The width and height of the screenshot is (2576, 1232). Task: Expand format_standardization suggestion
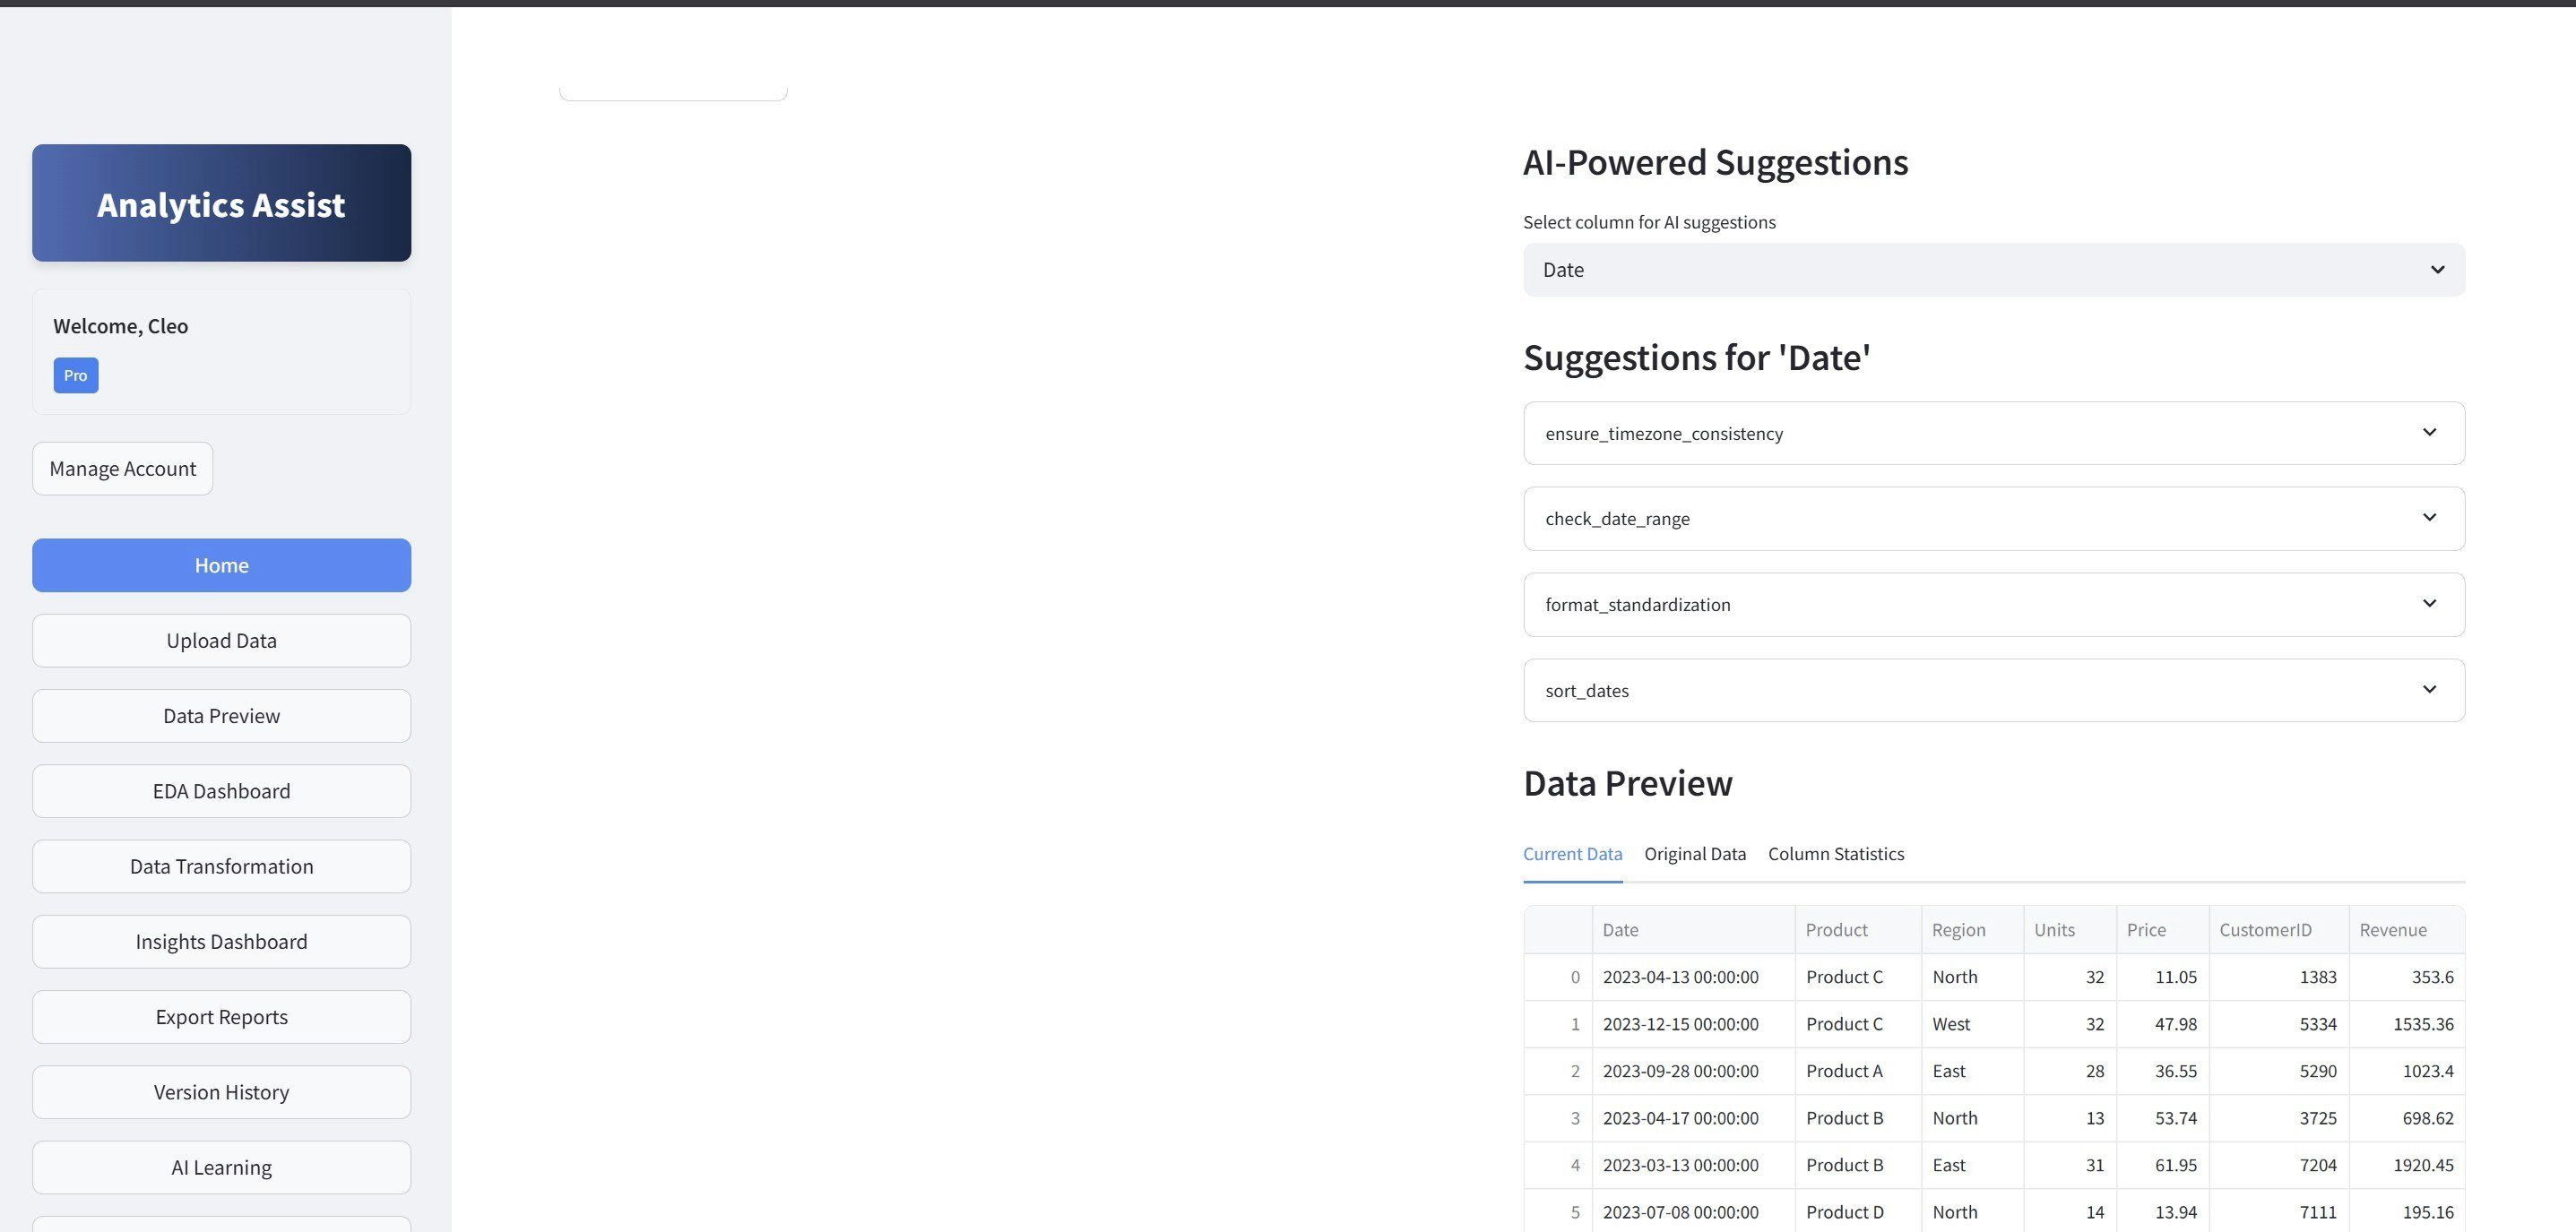(x=1993, y=605)
